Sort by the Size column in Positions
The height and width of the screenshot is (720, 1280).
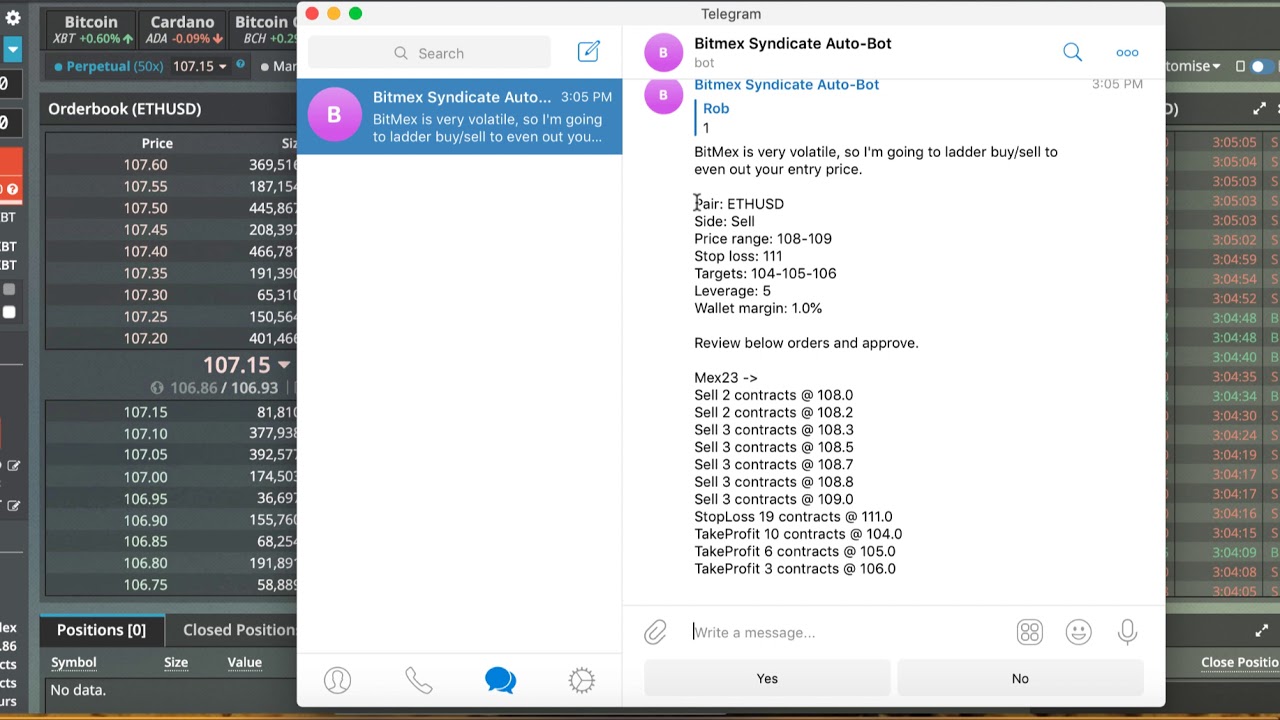[x=176, y=662]
